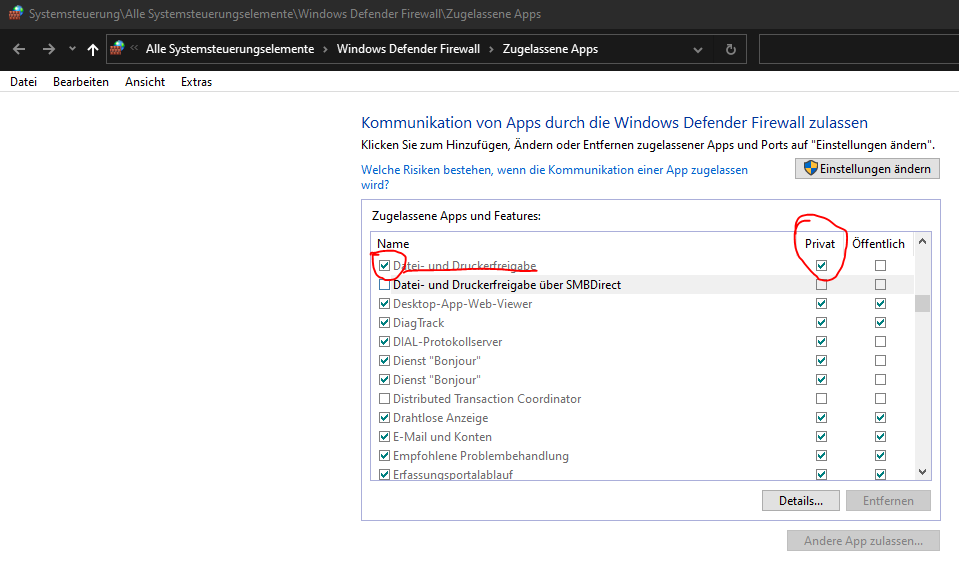Toggle Privat for DIAL-Protokollserver
The height and width of the screenshot is (567, 959).
pos(821,341)
